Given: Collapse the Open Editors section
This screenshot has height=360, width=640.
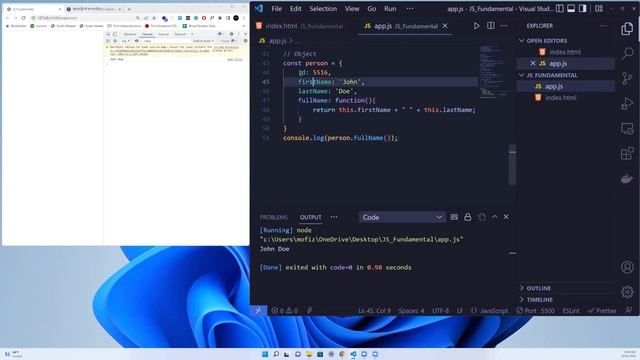Looking at the screenshot, I should 566,41.
